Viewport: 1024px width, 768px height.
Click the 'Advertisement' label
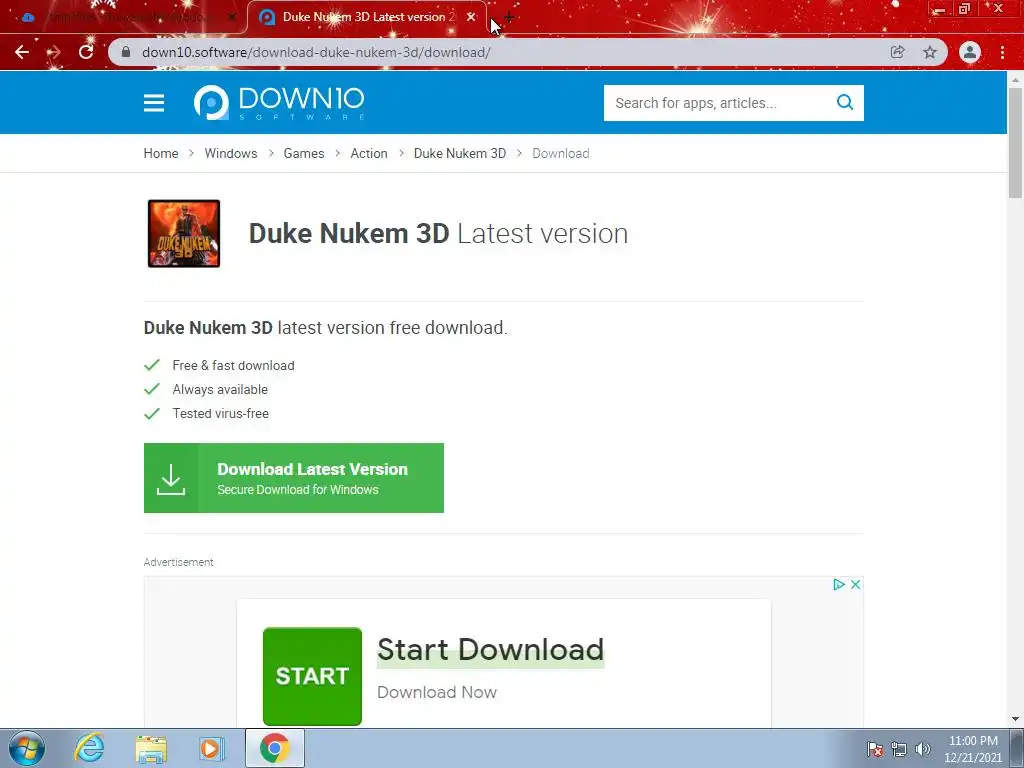(x=178, y=562)
